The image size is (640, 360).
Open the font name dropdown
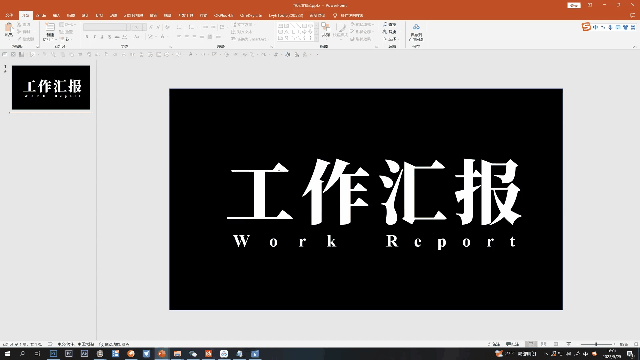click(x=128, y=27)
